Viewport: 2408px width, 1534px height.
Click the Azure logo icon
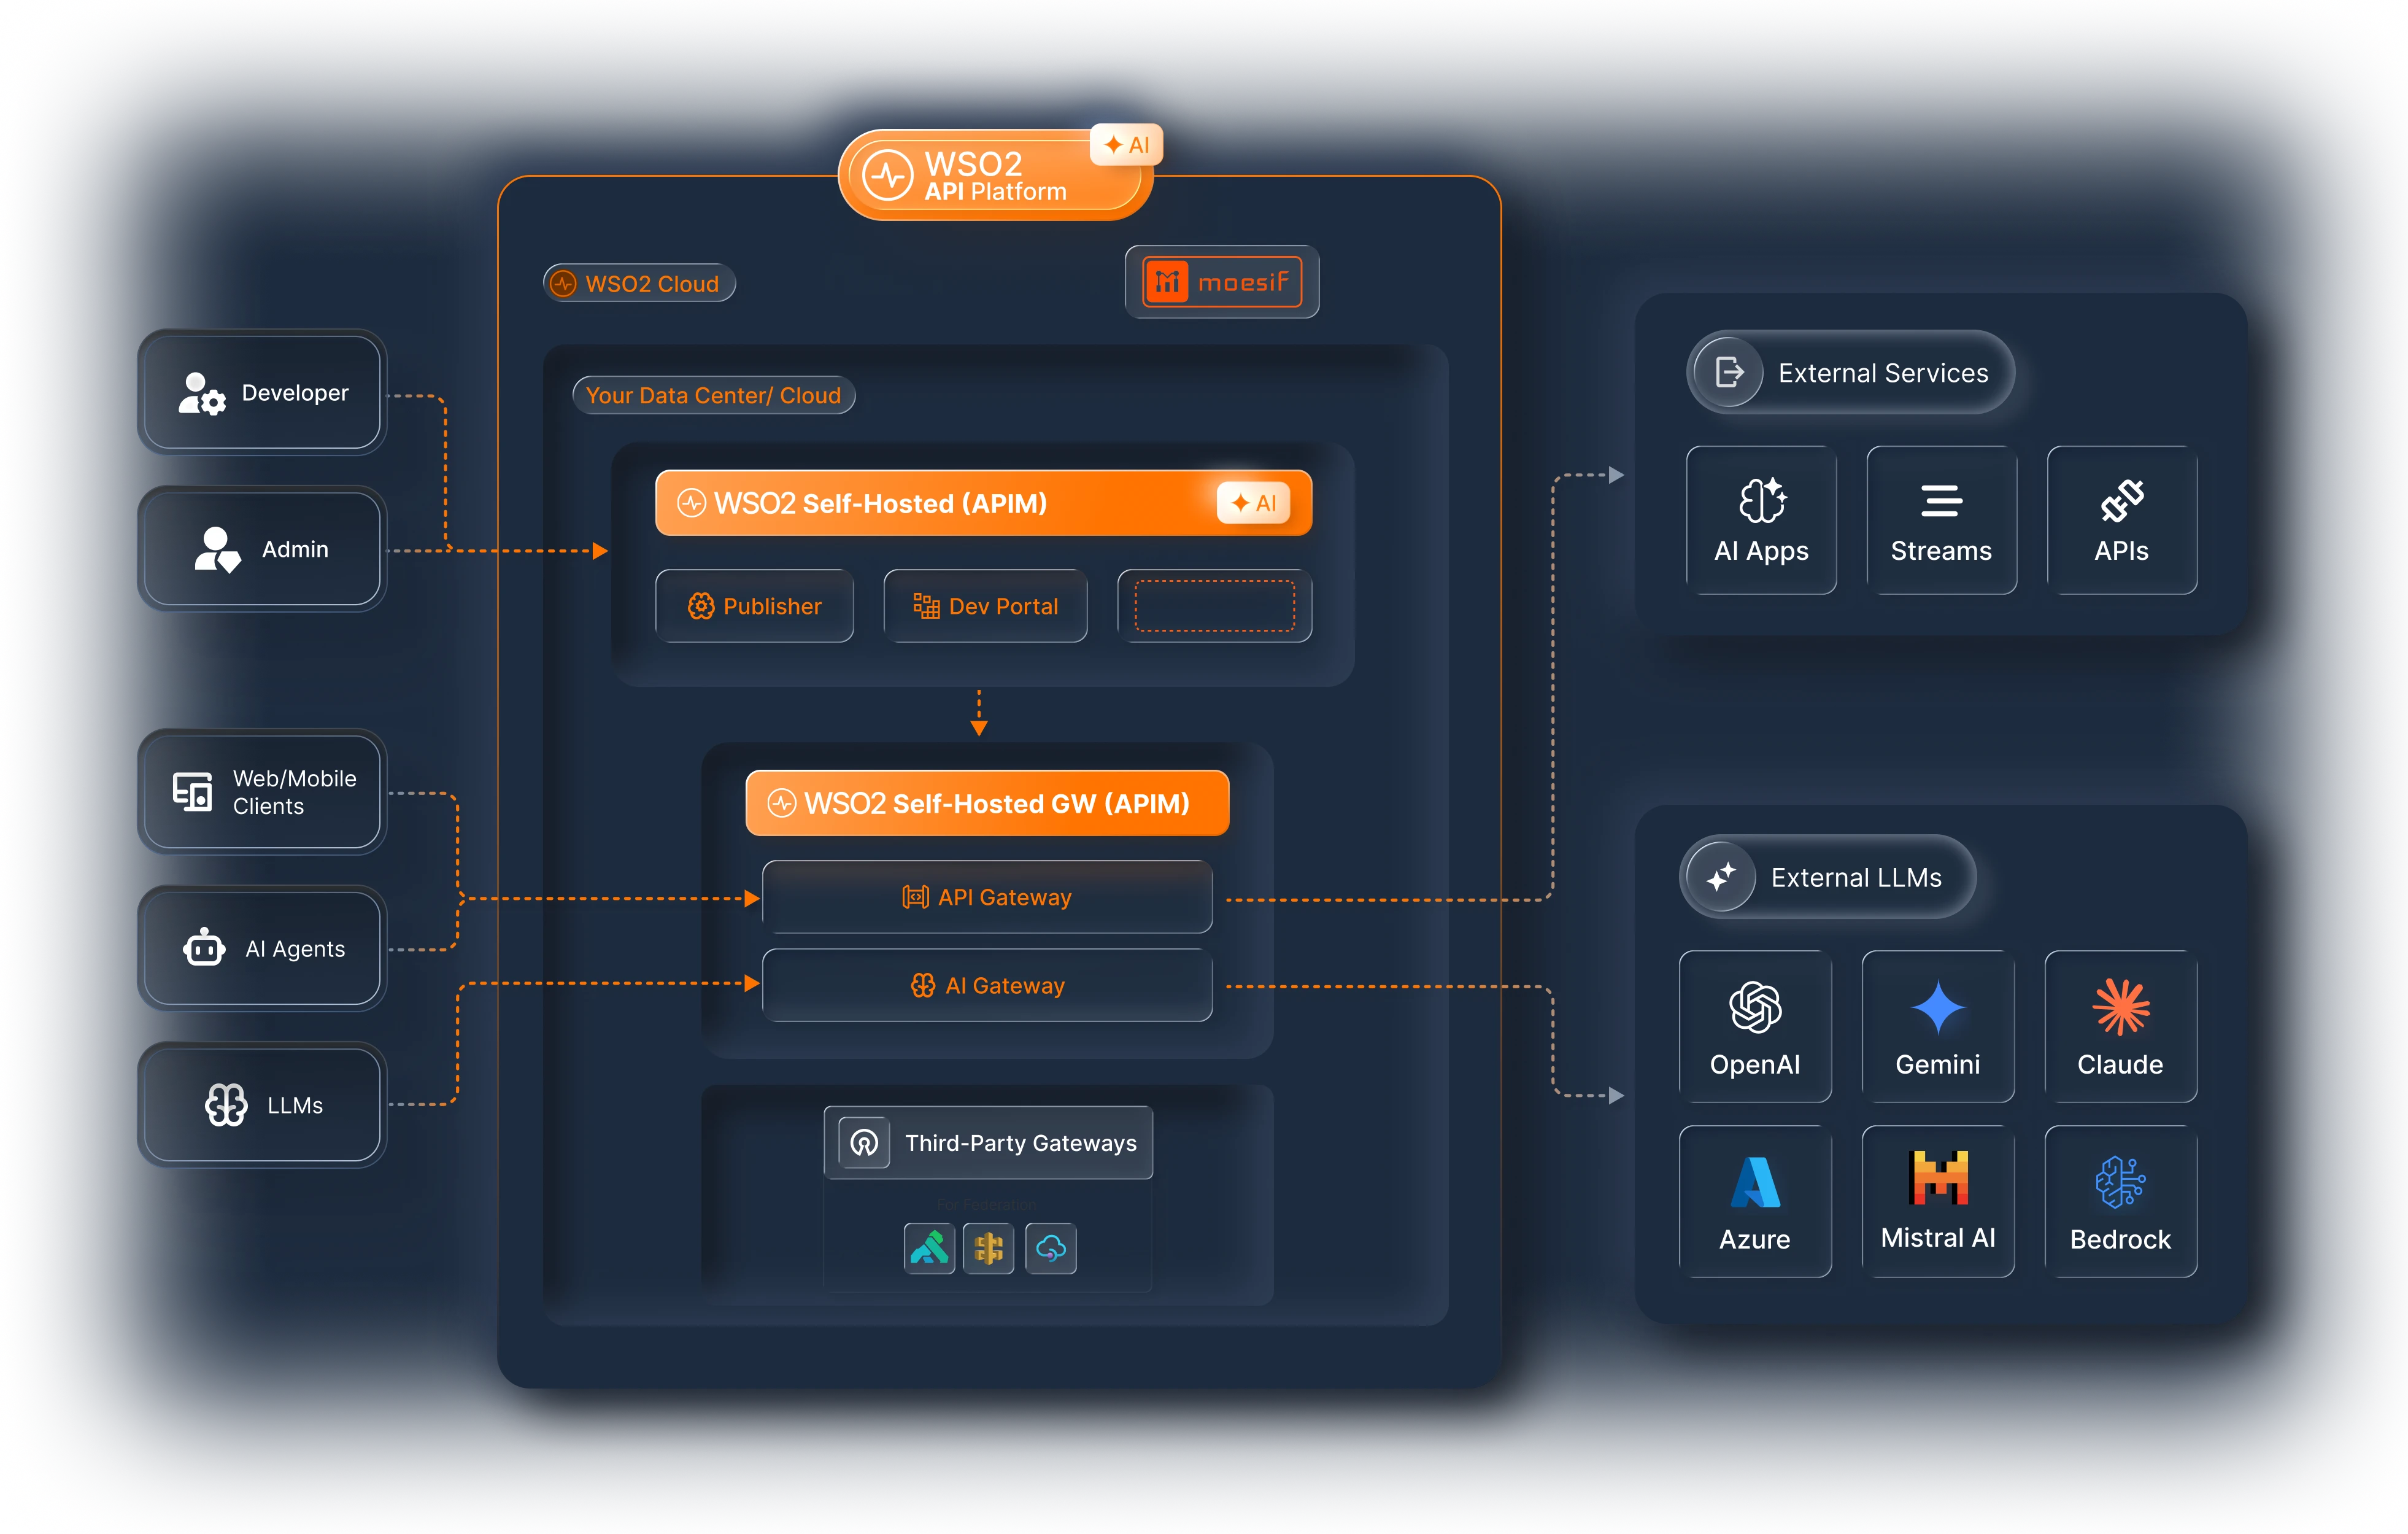[1755, 1182]
